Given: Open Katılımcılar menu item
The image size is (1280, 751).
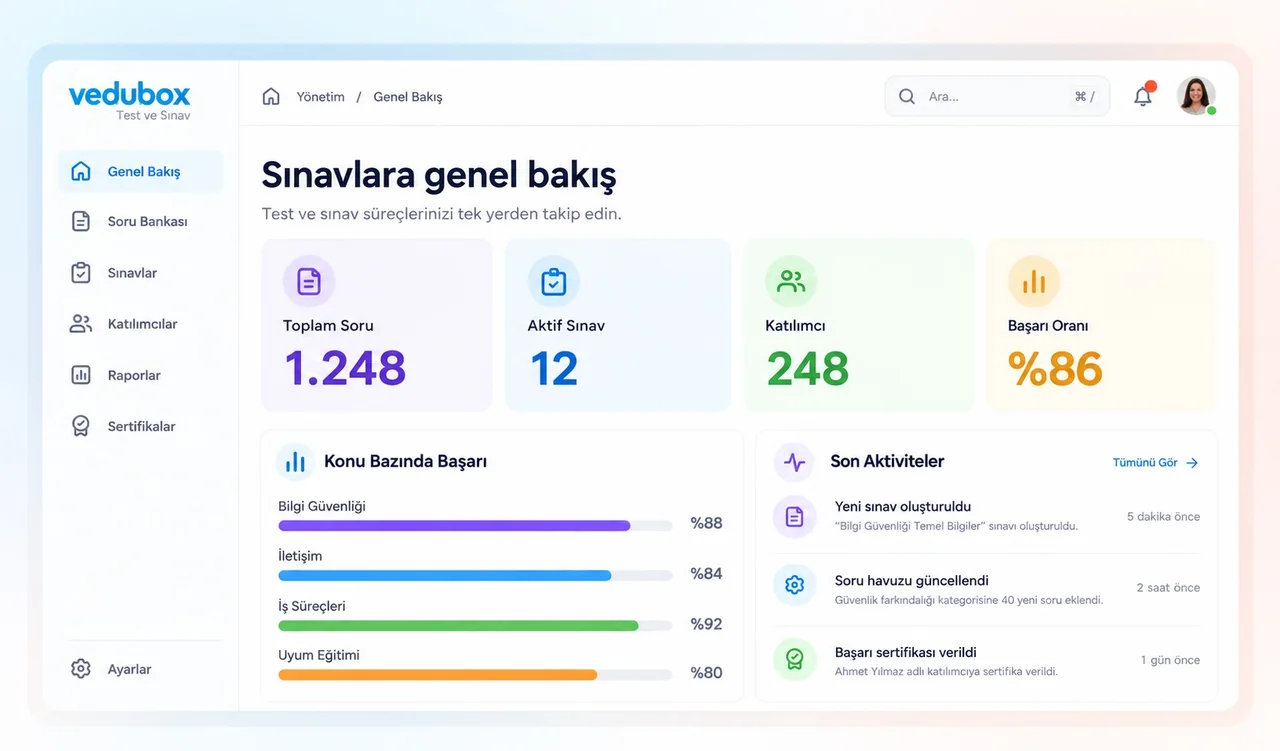Looking at the screenshot, I should [x=140, y=324].
